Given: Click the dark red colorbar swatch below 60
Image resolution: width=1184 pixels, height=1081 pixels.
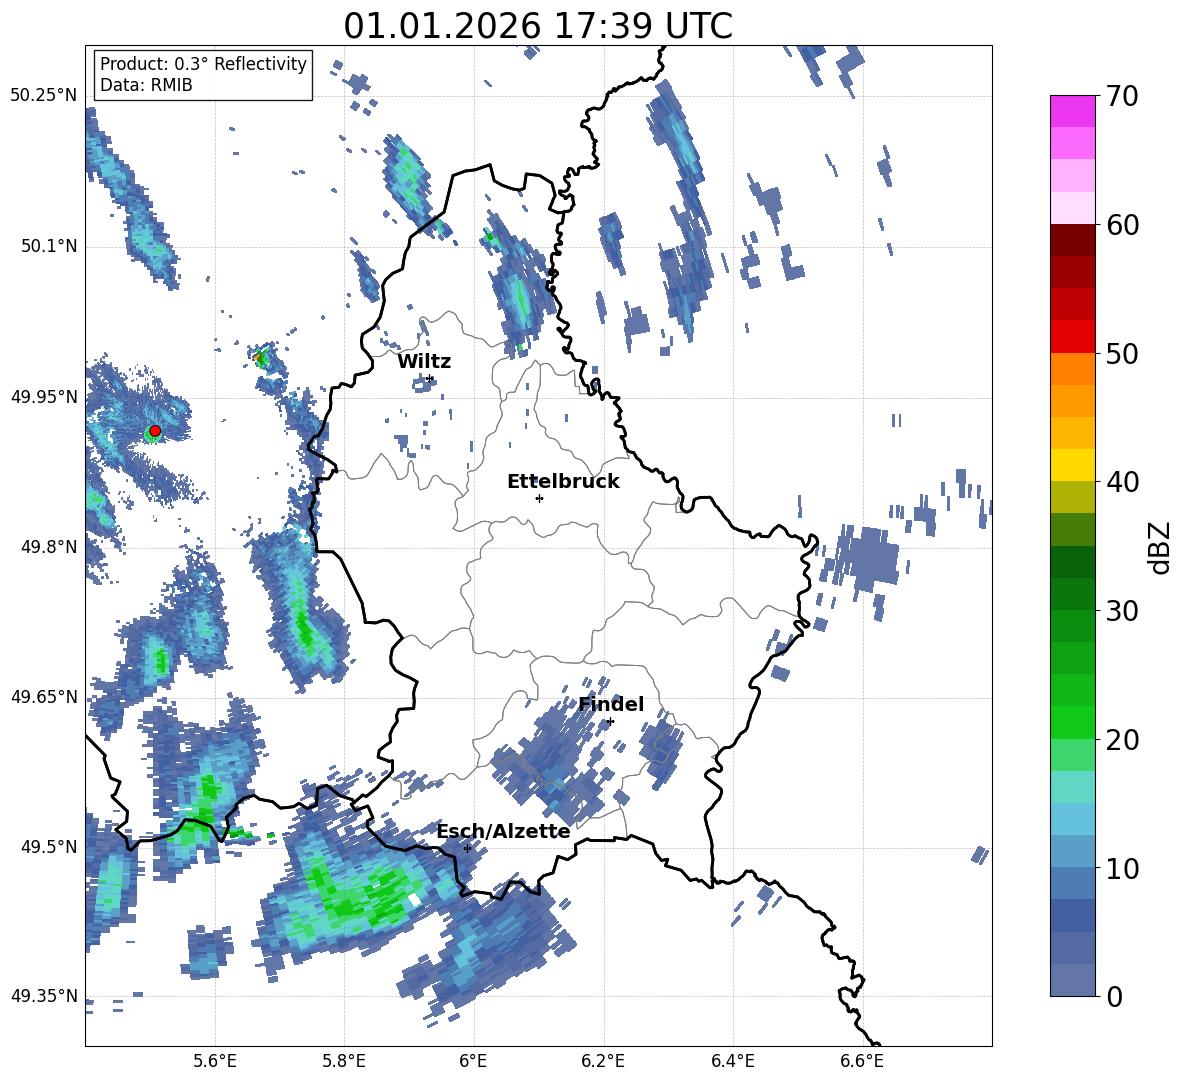Looking at the screenshot, I should [x=1072, y=240].
